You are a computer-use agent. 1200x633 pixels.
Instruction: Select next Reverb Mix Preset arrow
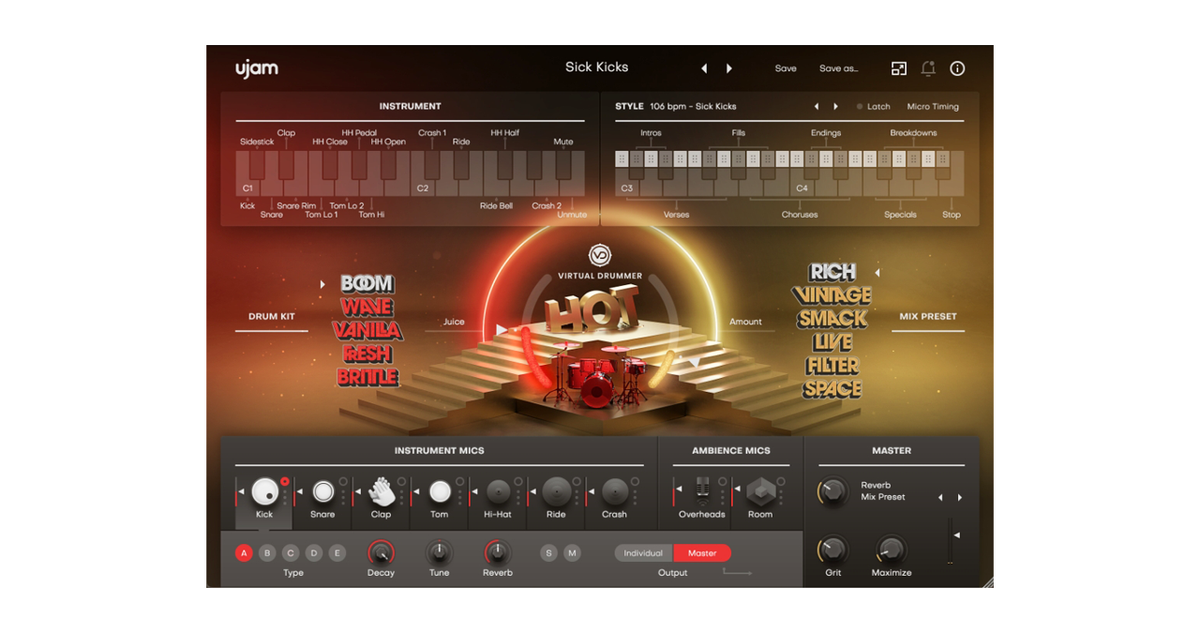tap(960, 497)
